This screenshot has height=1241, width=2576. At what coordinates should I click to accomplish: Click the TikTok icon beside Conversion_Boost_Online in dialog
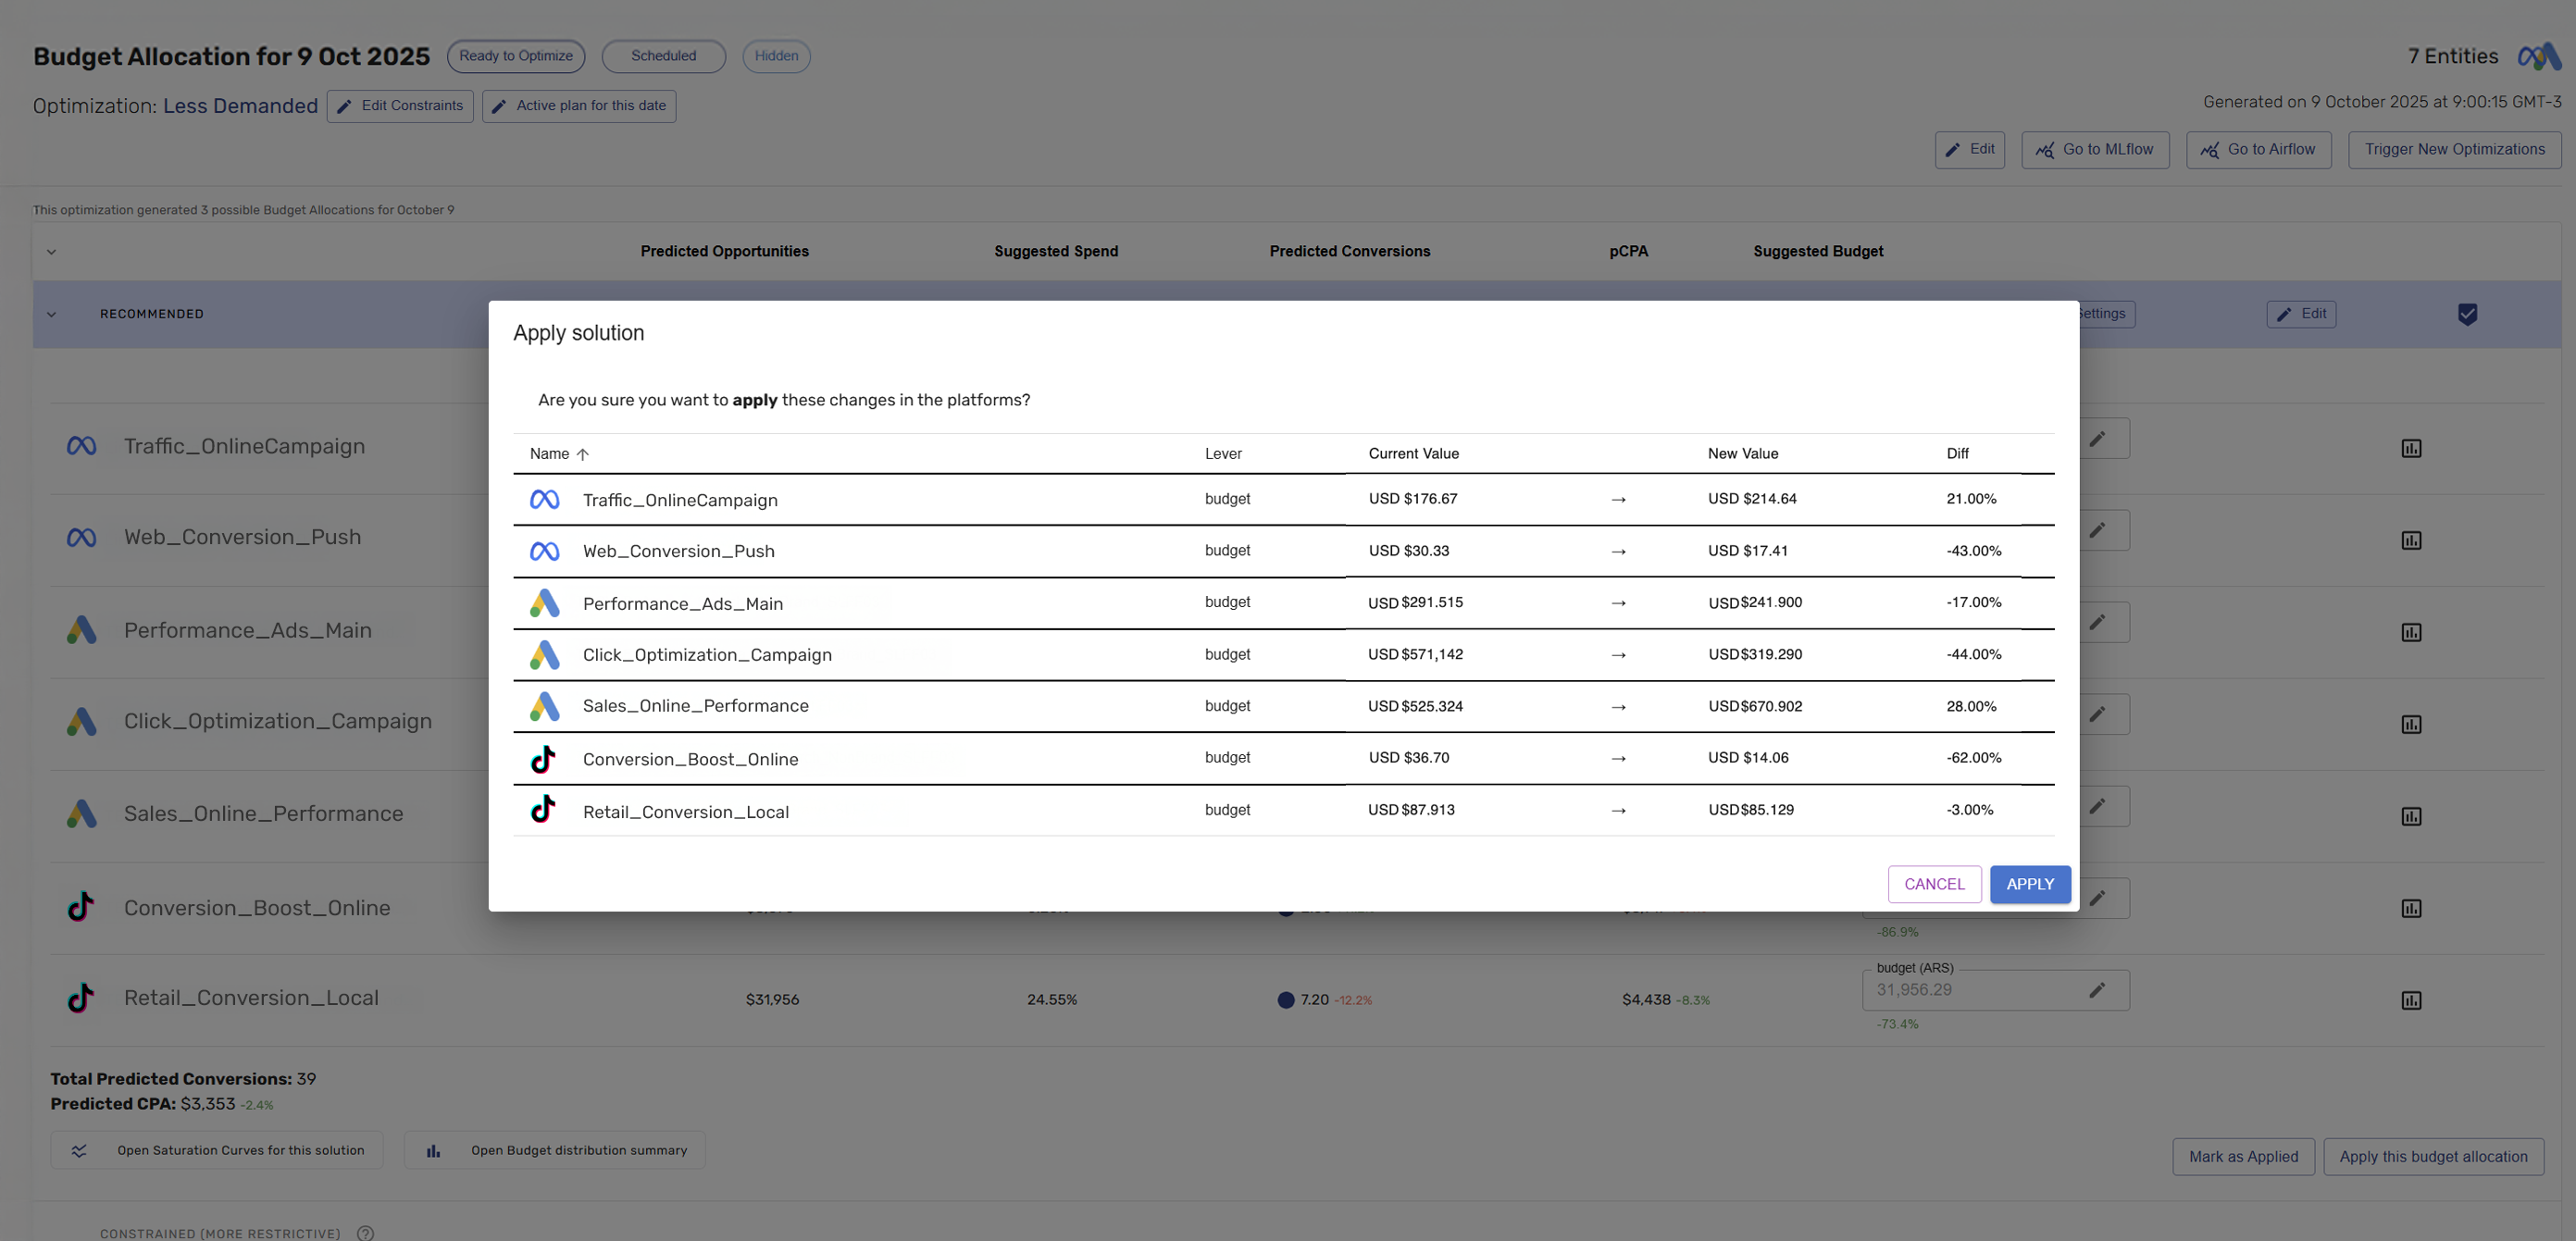(543, 759)
